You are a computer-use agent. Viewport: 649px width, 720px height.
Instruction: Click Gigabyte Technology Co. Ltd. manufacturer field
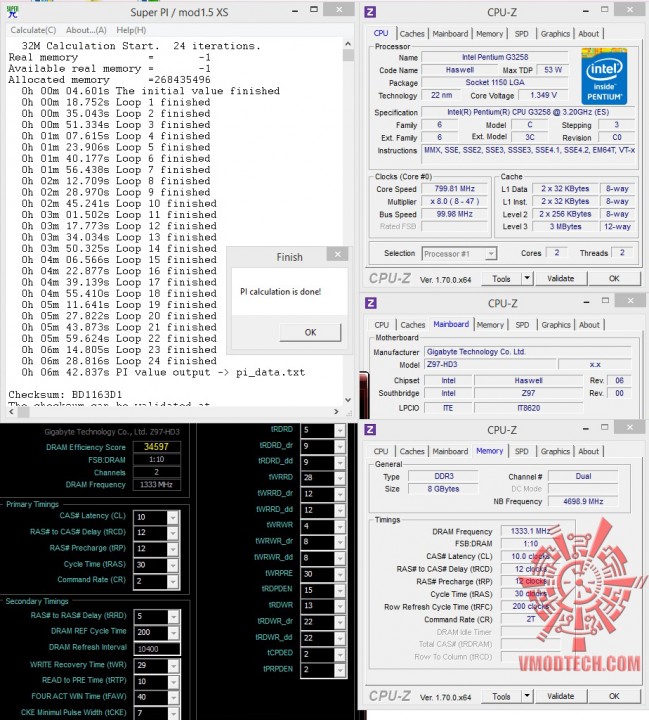pyautogui.click(x=527, y=352)
